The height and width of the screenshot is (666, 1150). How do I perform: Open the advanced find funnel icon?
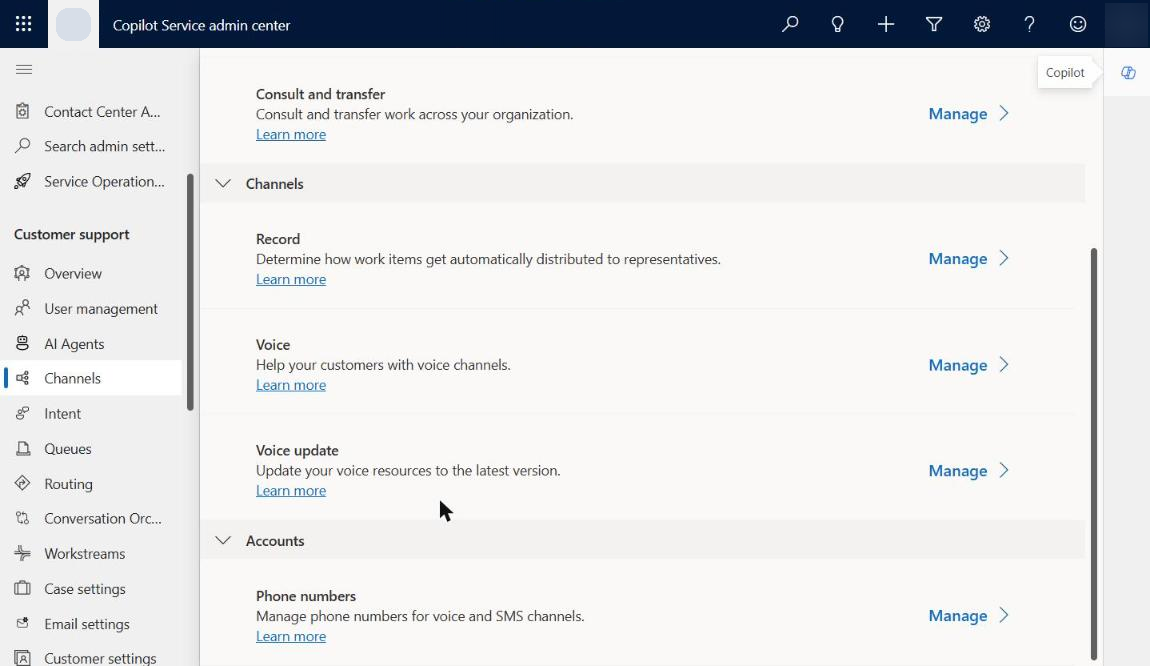coord(934,24)
